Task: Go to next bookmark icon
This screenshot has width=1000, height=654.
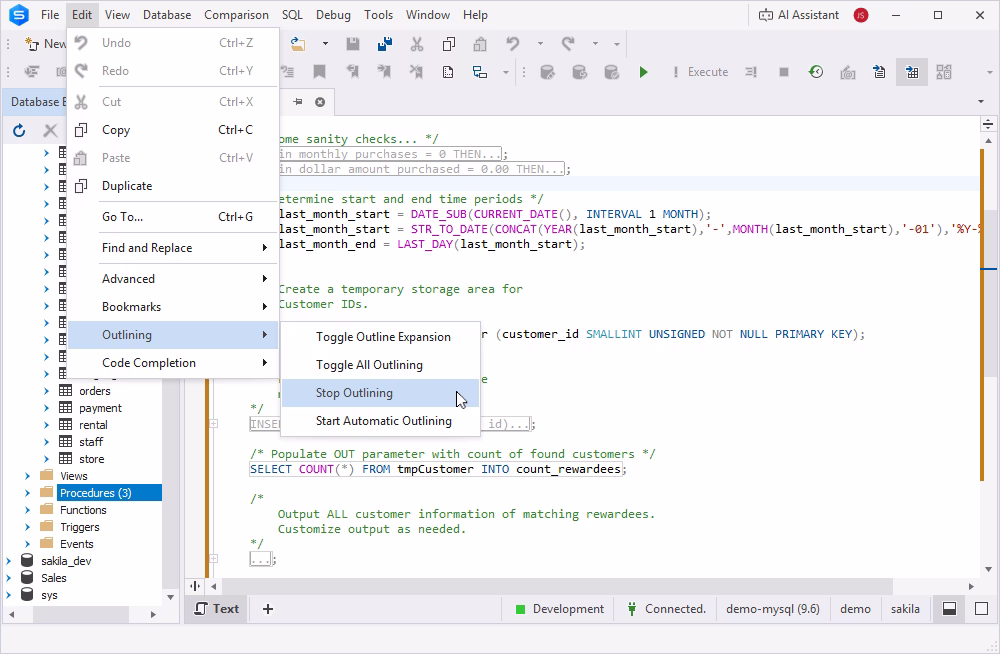Action: (384, 72)
